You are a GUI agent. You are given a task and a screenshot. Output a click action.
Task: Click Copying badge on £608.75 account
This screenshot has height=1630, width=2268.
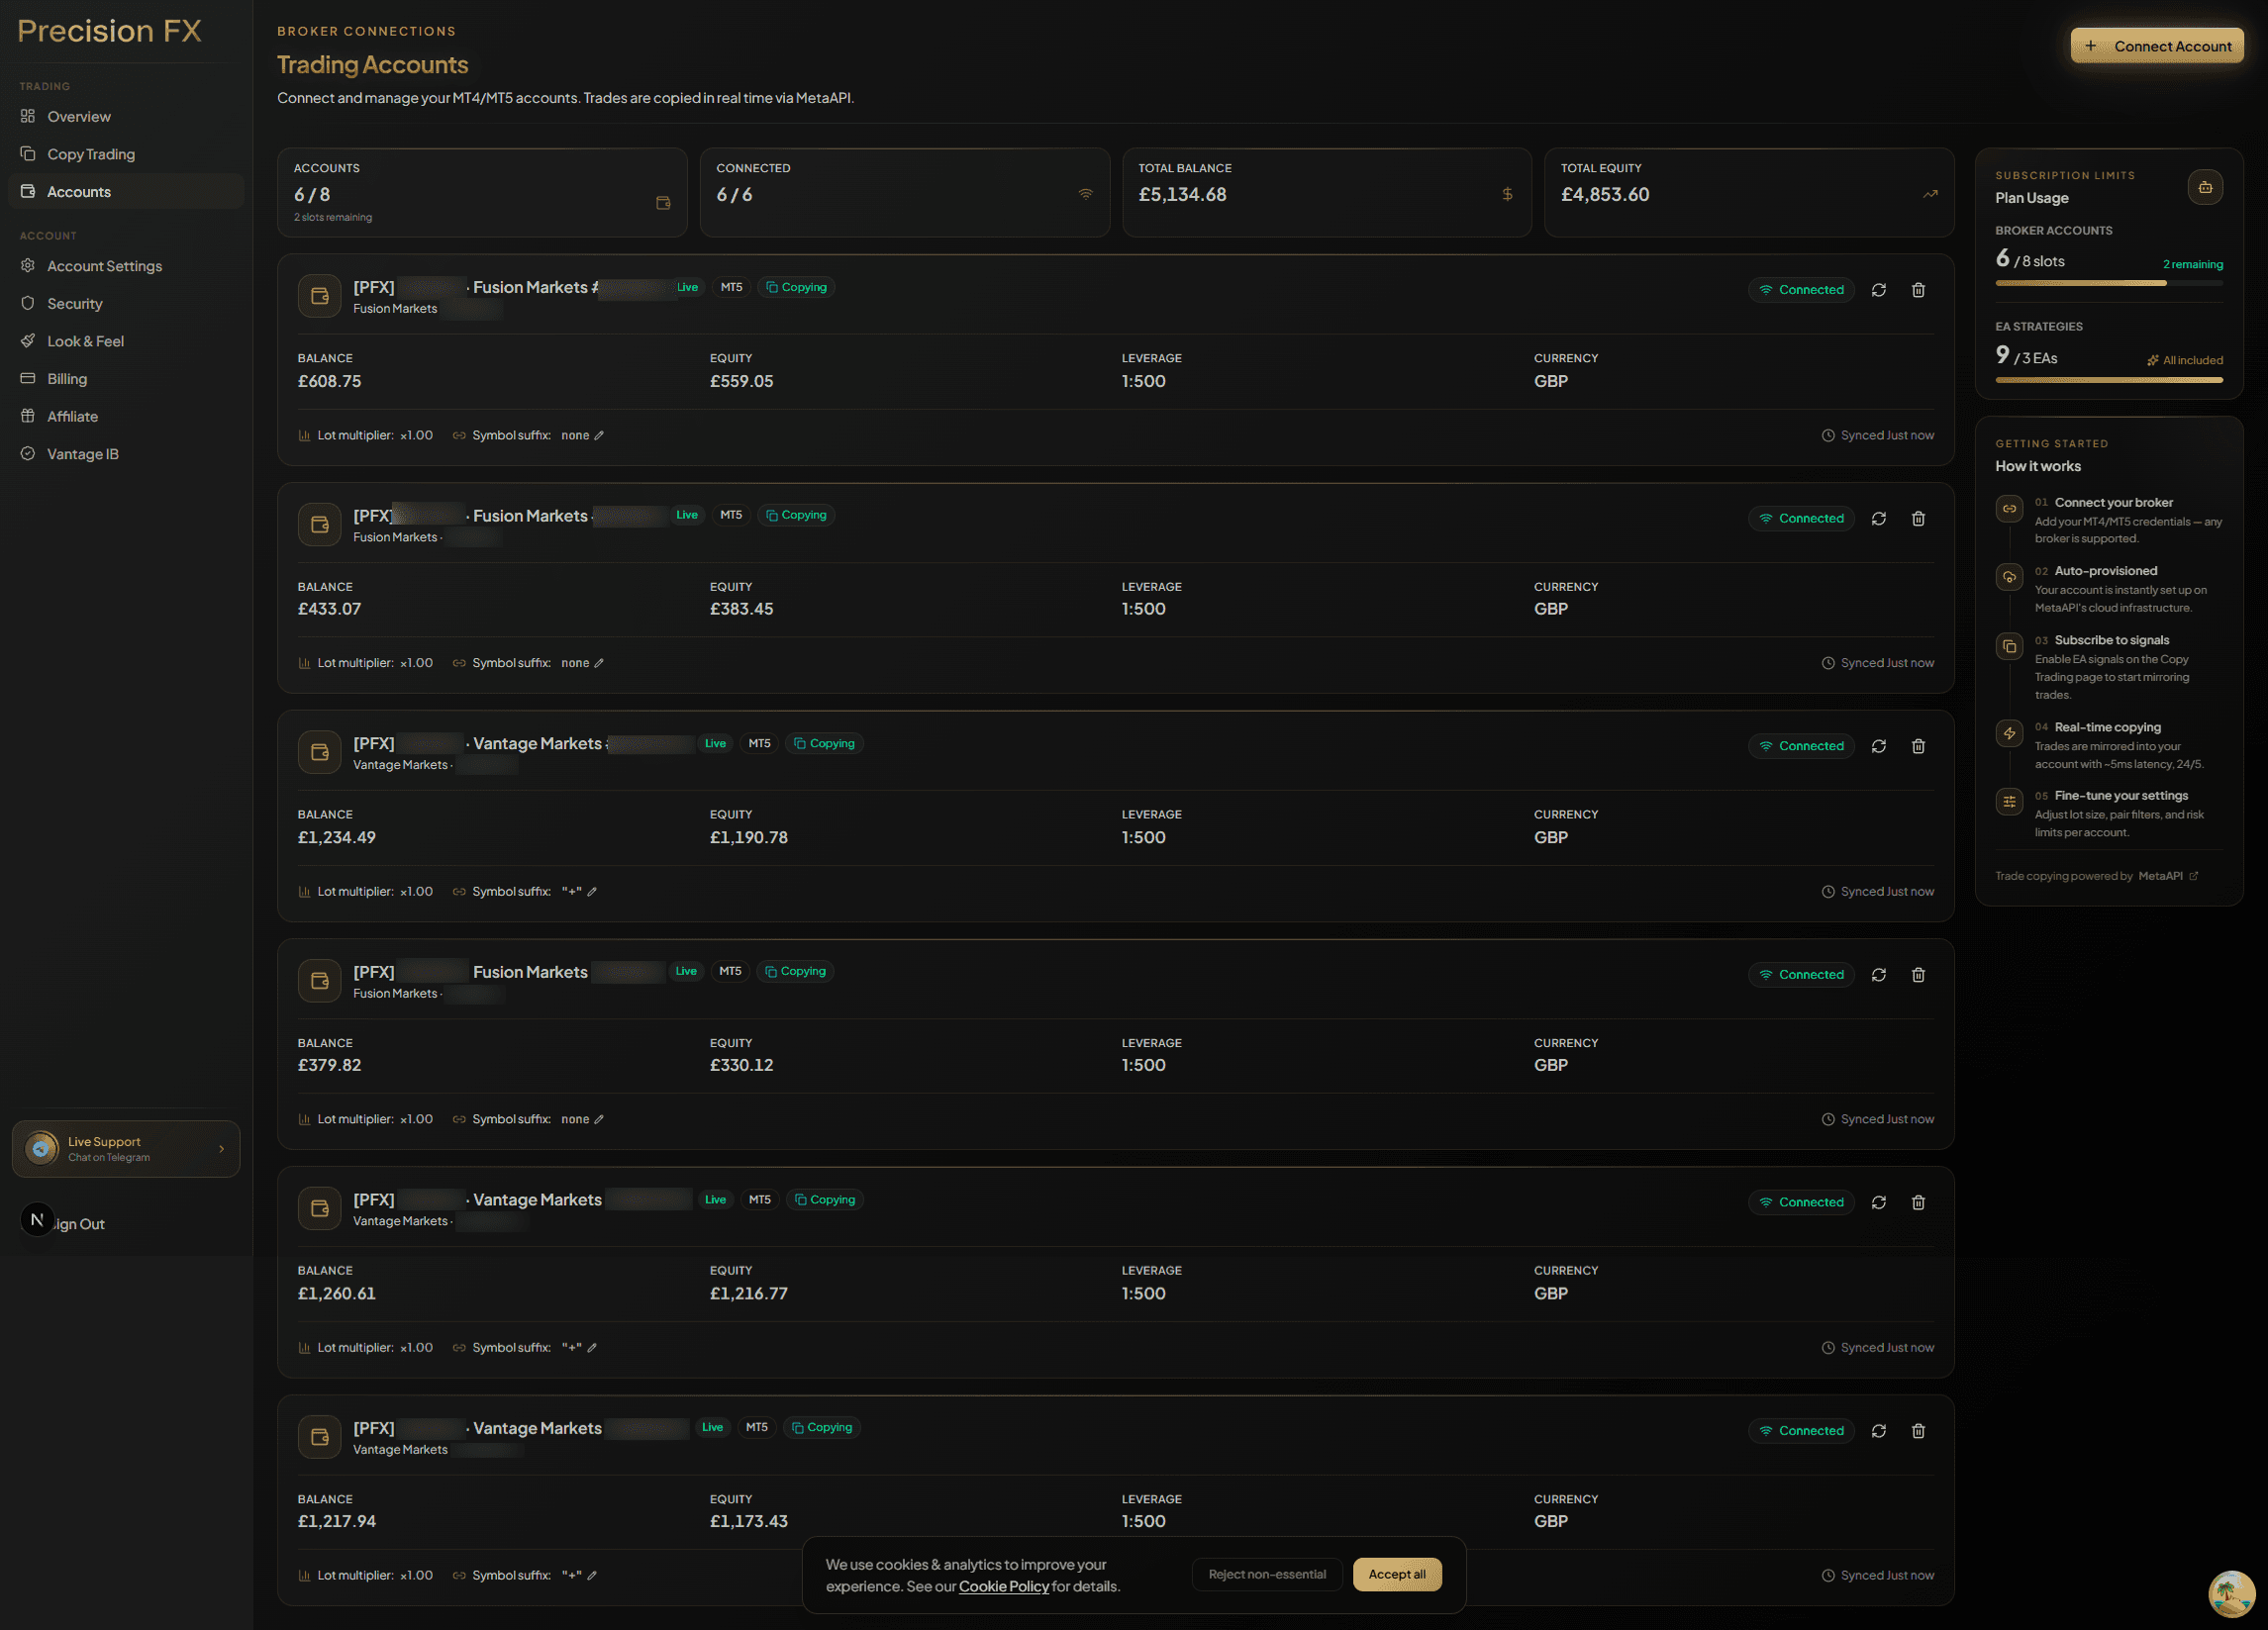796,287
